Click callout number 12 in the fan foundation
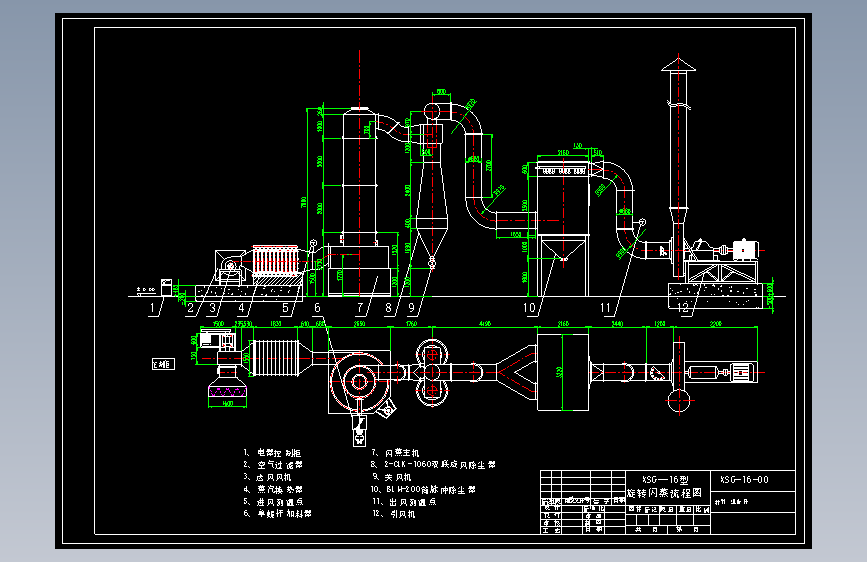The image size is (867, 562). point(683,308)
